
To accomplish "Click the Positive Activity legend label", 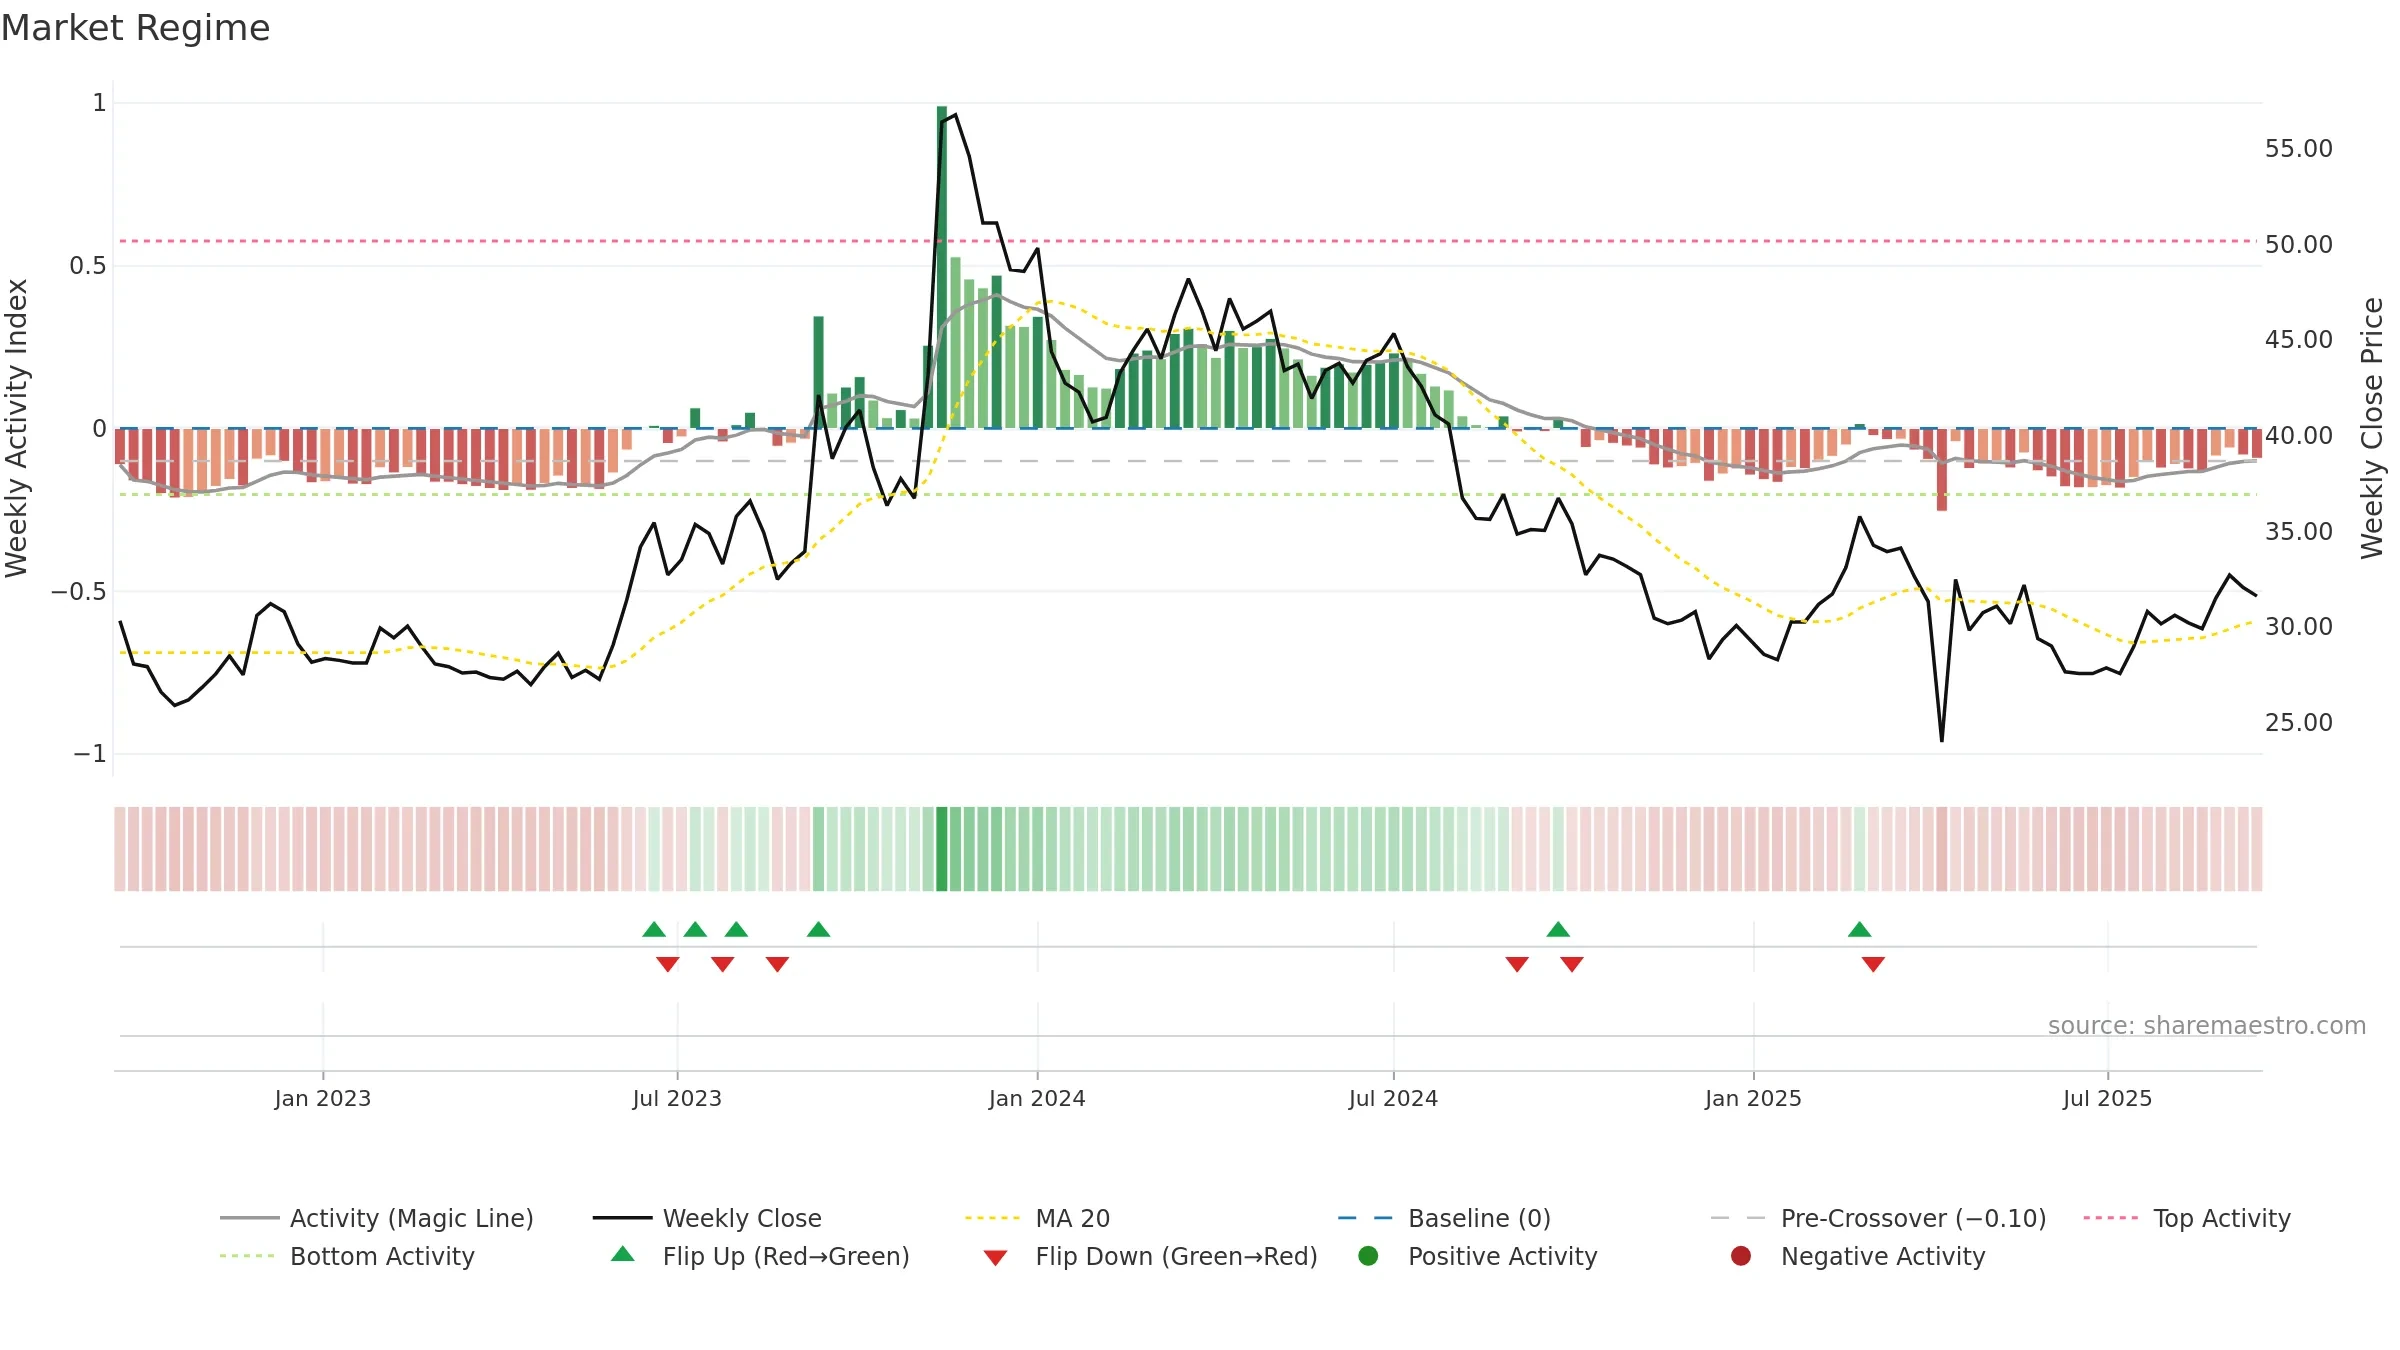I will coord(1502,1256).
